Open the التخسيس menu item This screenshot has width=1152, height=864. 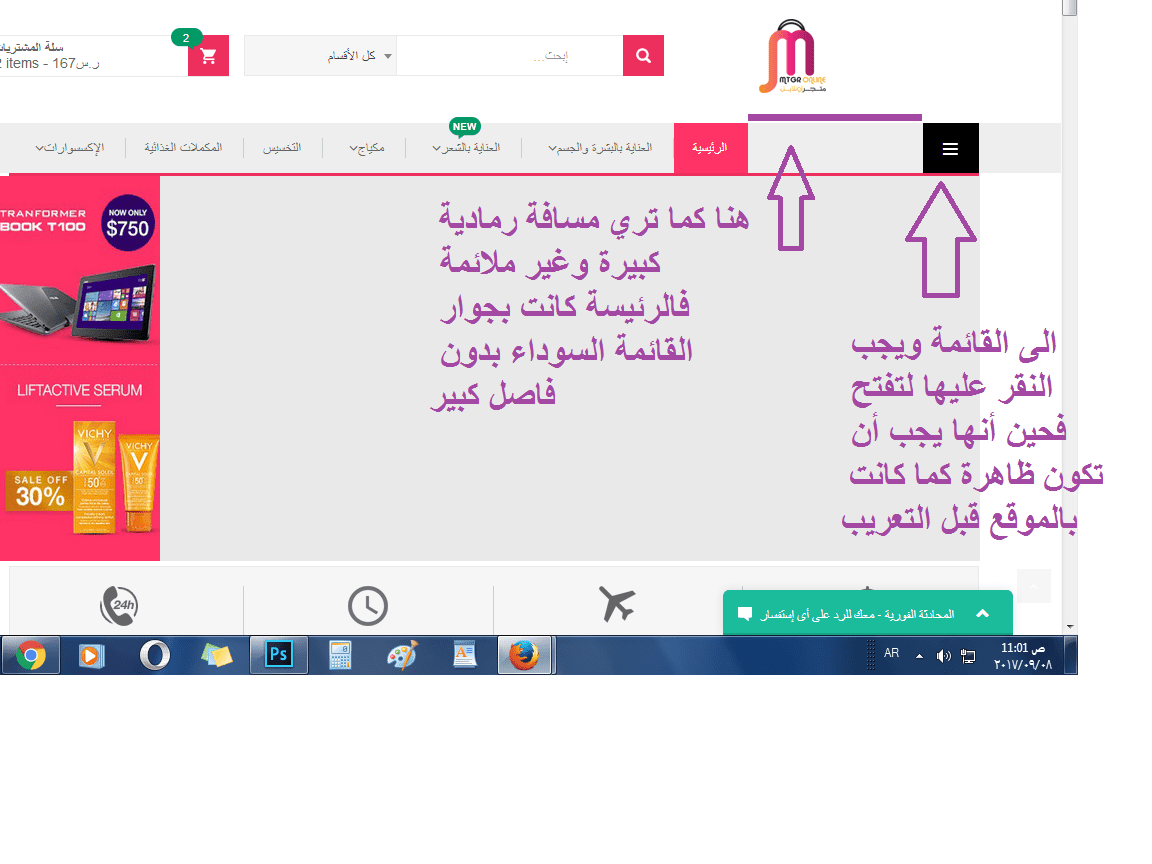pos(282,148)
